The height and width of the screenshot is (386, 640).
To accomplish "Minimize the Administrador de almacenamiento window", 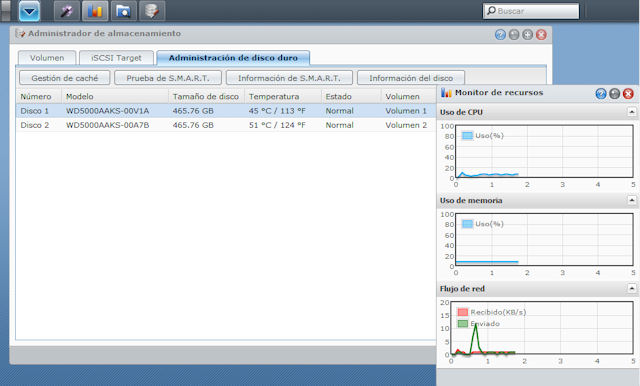I will click(514, 35).
